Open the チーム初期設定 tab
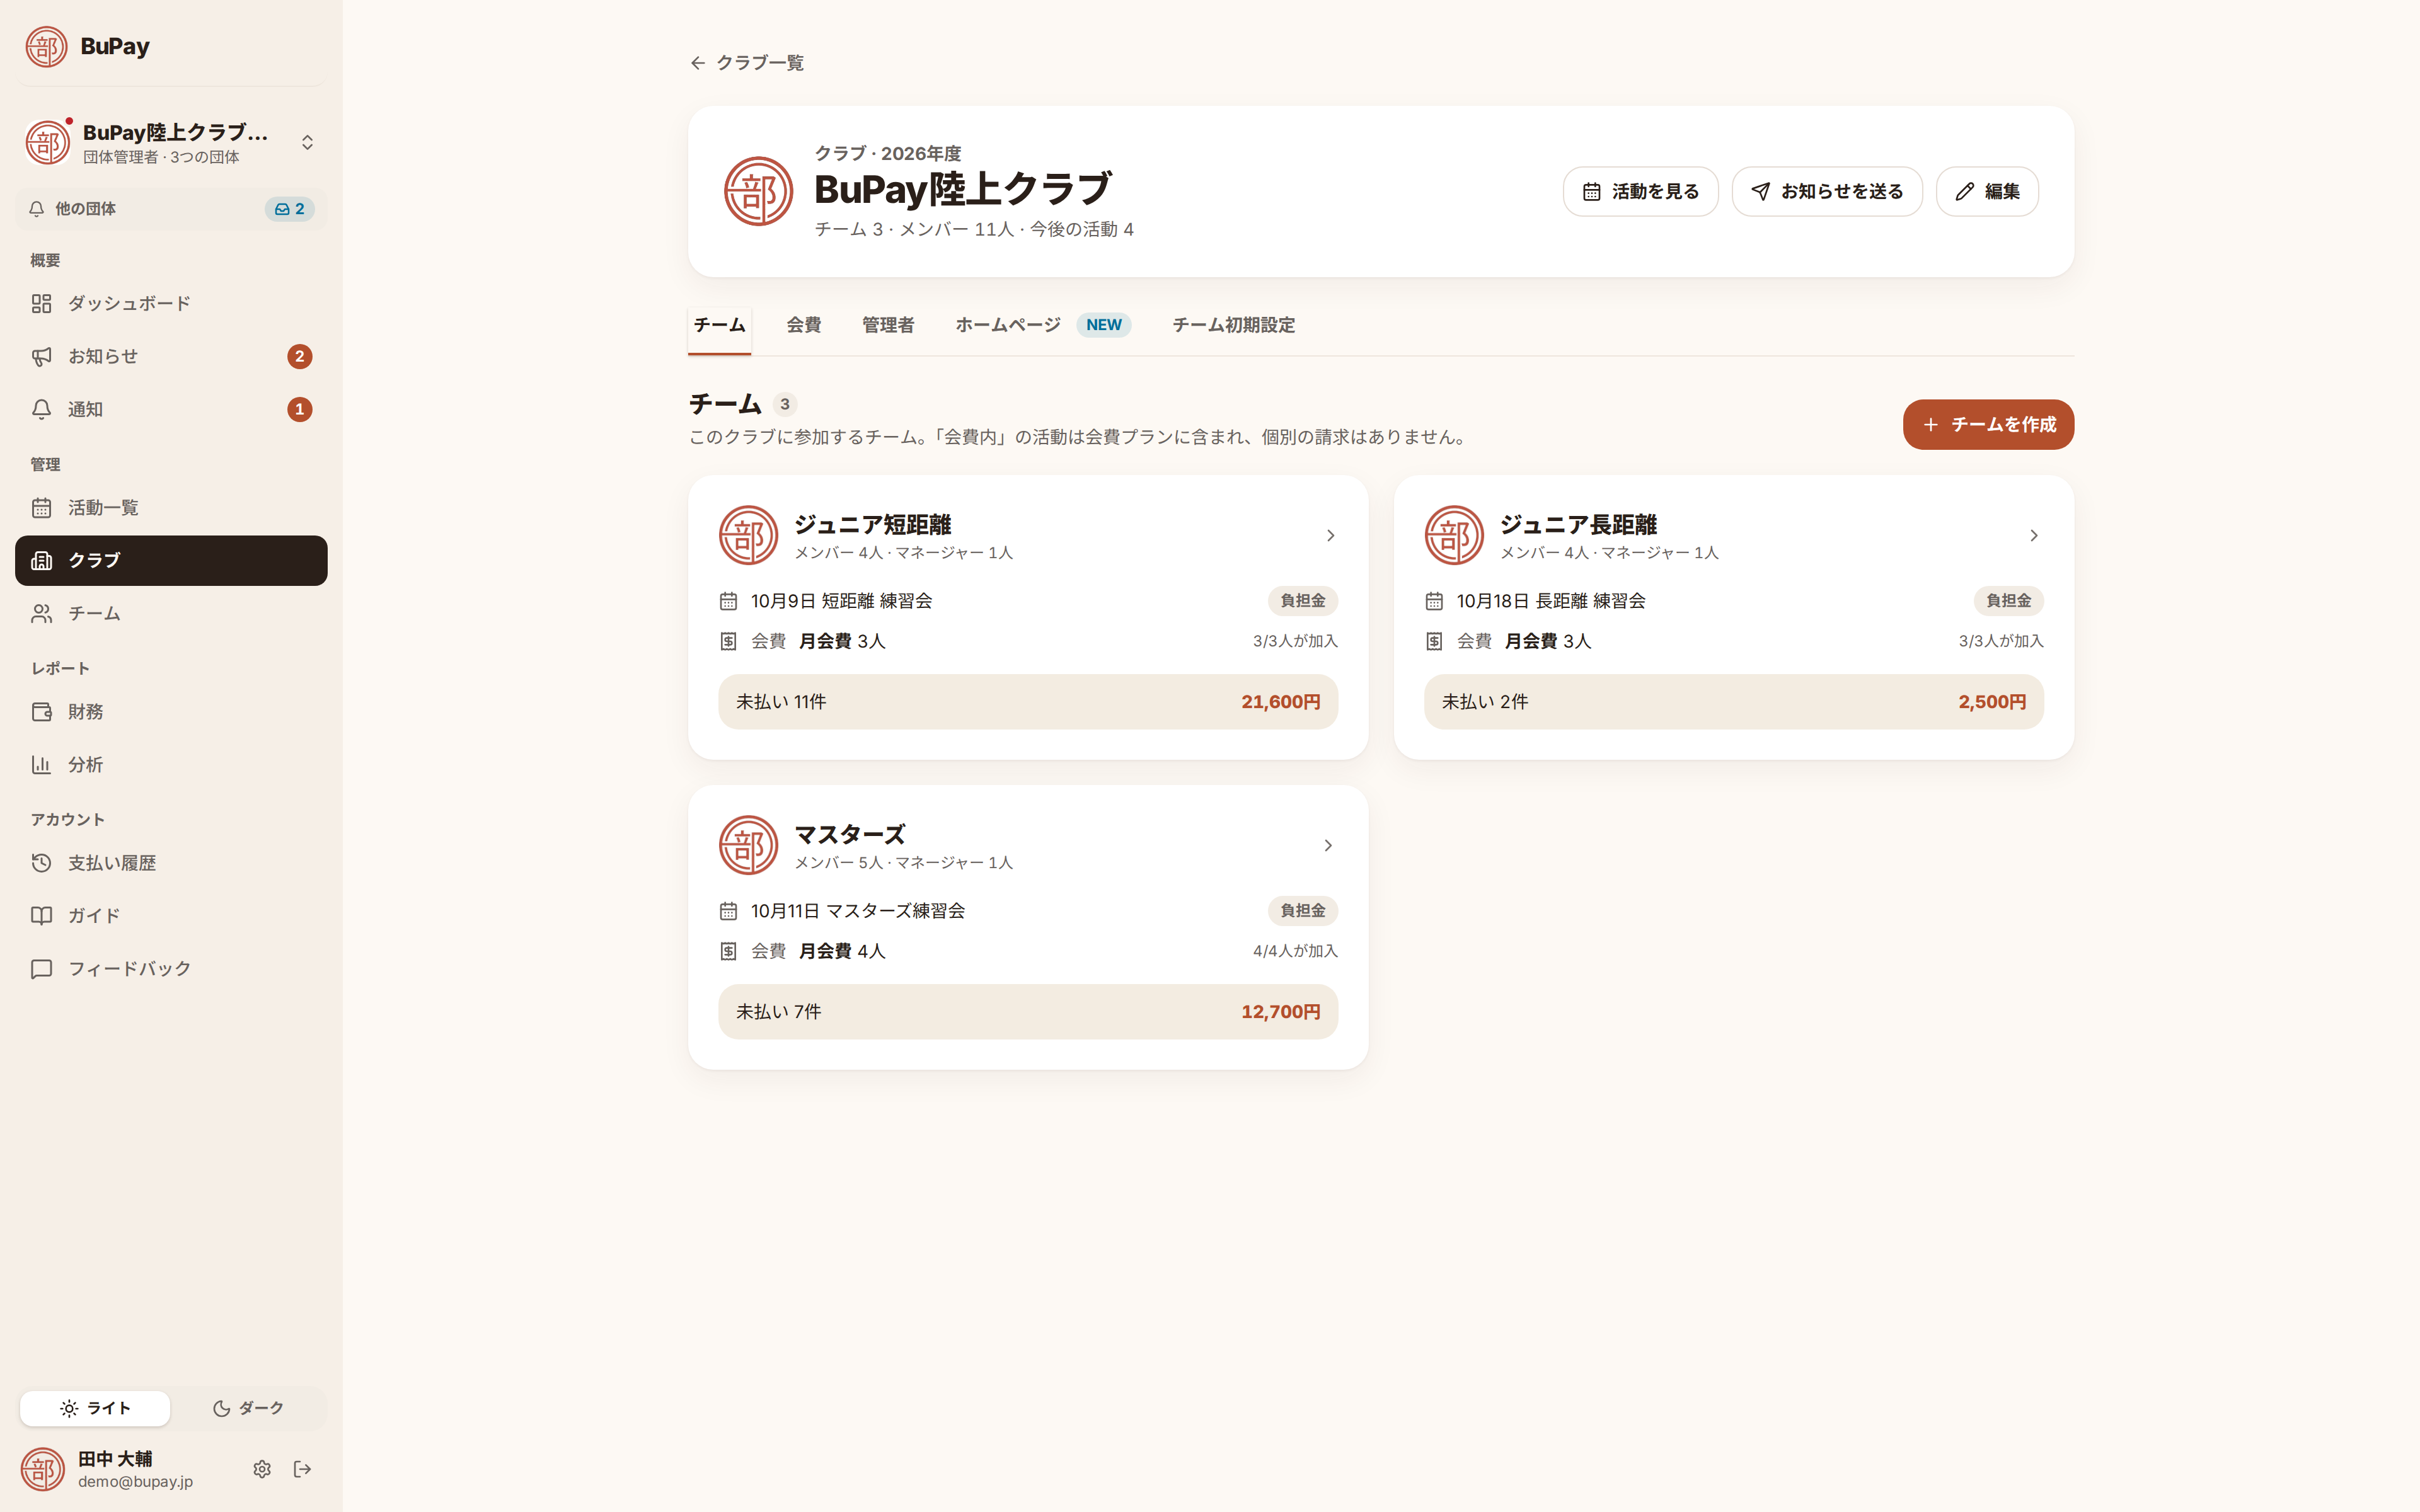Image resolution: width=2420 pixels, height=1512 pixels. tap(1234, 325)
